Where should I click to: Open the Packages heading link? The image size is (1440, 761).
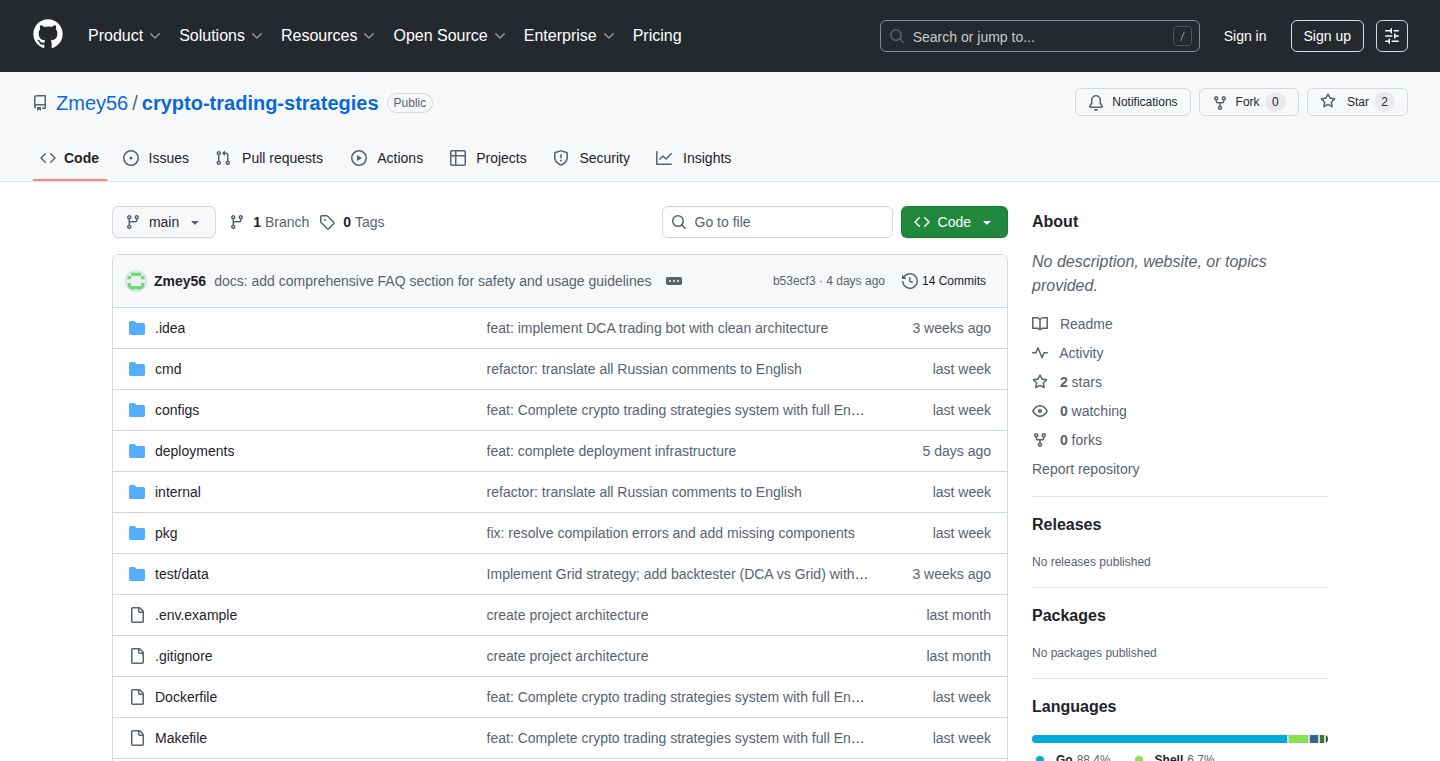tap(1068, 616)
